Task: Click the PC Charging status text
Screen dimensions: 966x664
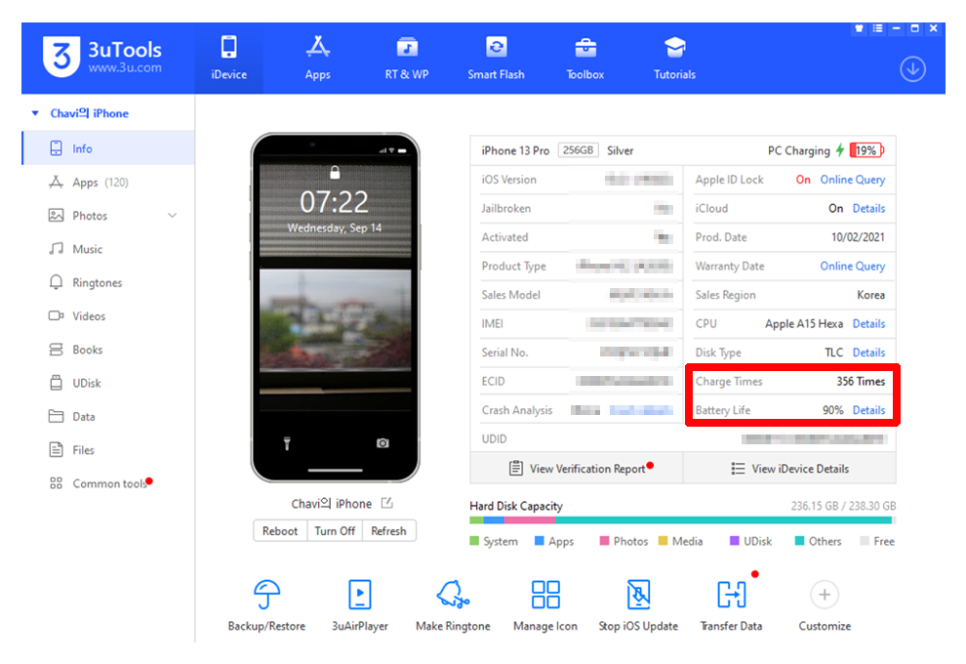Action: [x=798, y=151]
